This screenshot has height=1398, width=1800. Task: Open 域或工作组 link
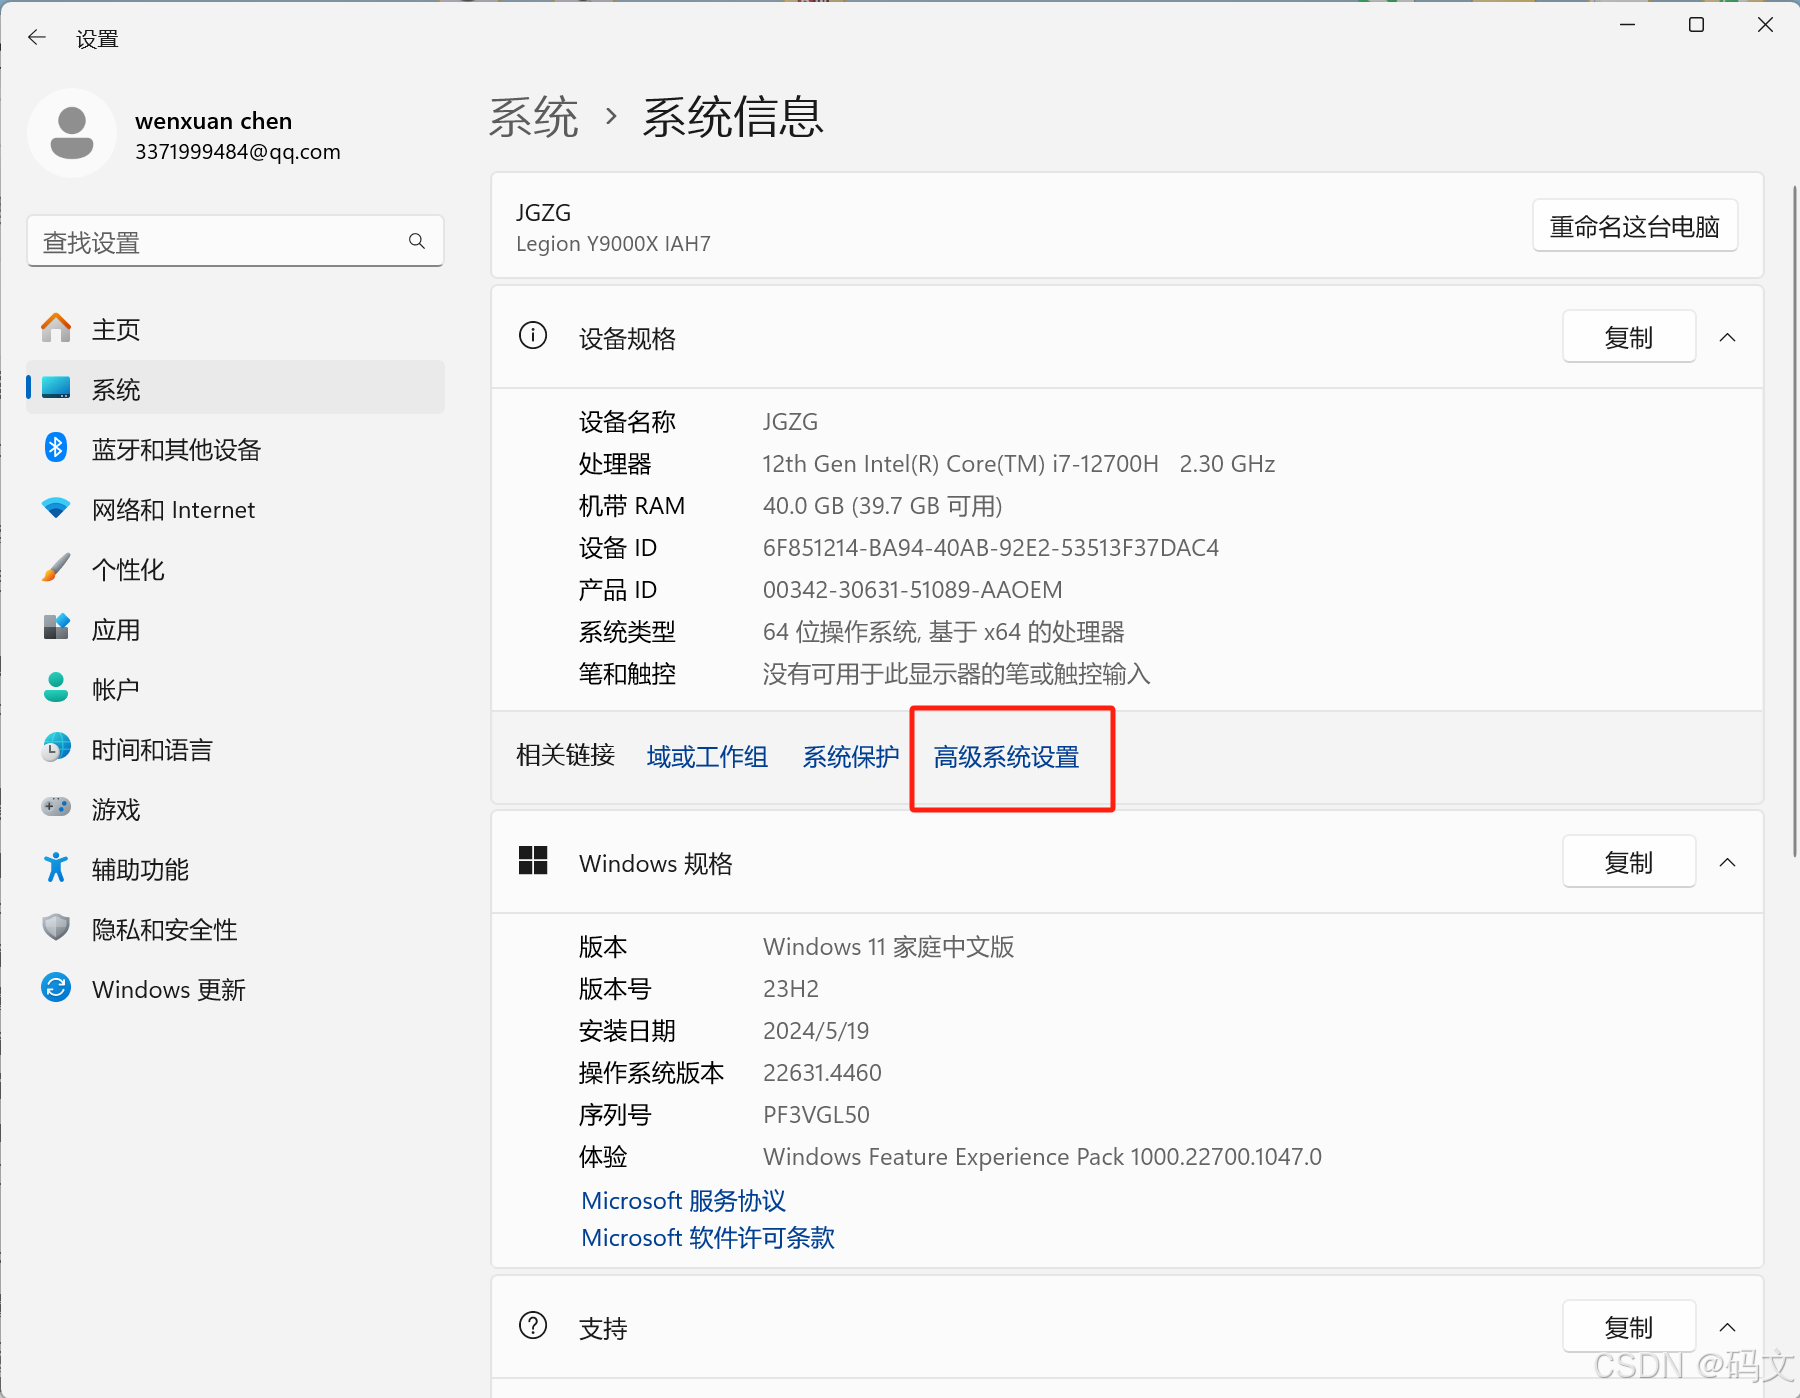pyautogui.click(x=707, y=757)
